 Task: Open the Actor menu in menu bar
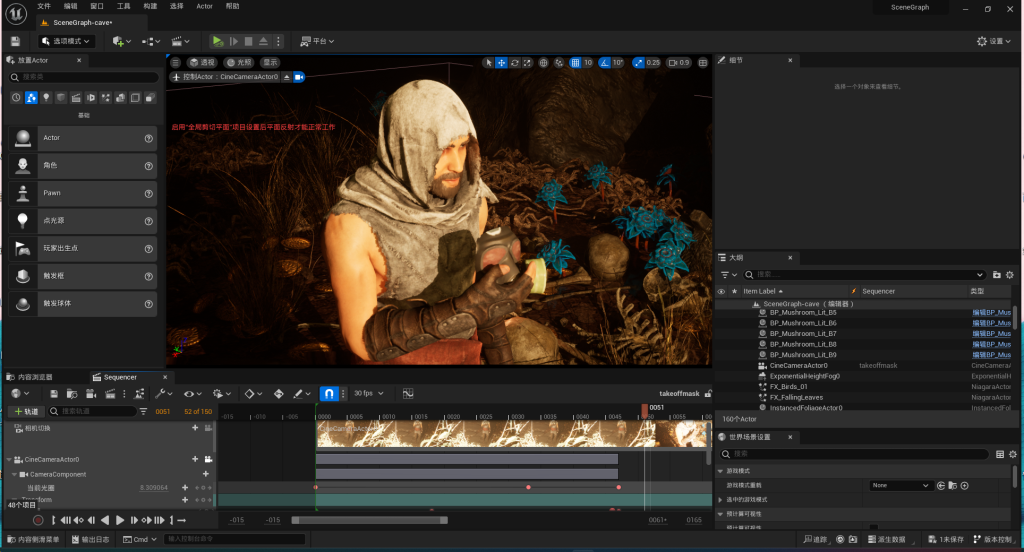pyautogui.click(x=204, y=6)
